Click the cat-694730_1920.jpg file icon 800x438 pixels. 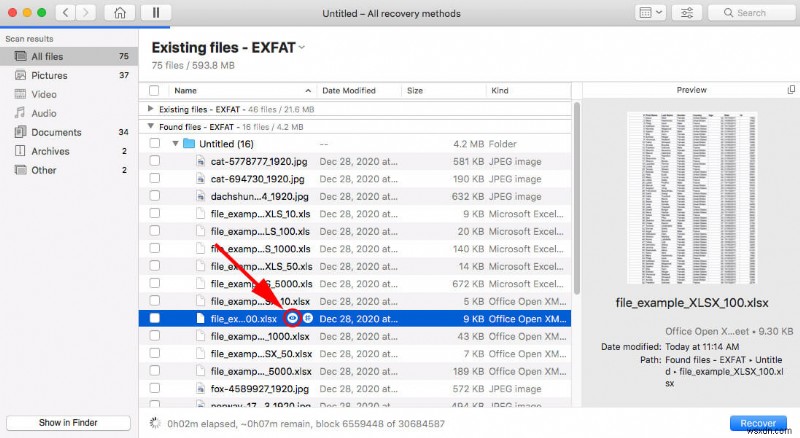tap(201, 179)
